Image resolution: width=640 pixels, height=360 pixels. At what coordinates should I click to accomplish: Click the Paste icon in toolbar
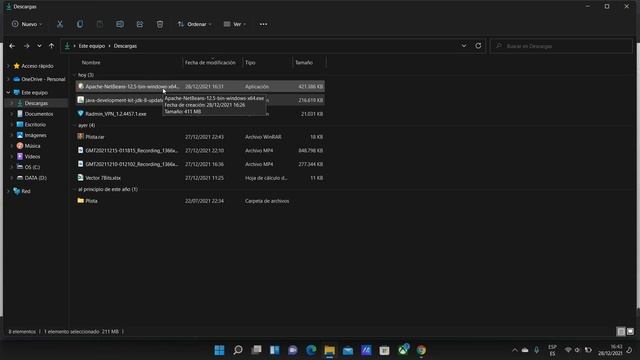pos(100,24)
